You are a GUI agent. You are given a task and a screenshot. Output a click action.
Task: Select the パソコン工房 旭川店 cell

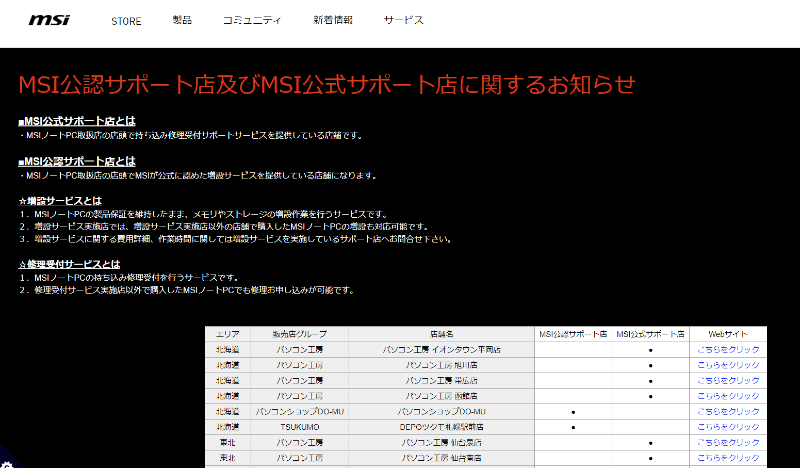441,365
